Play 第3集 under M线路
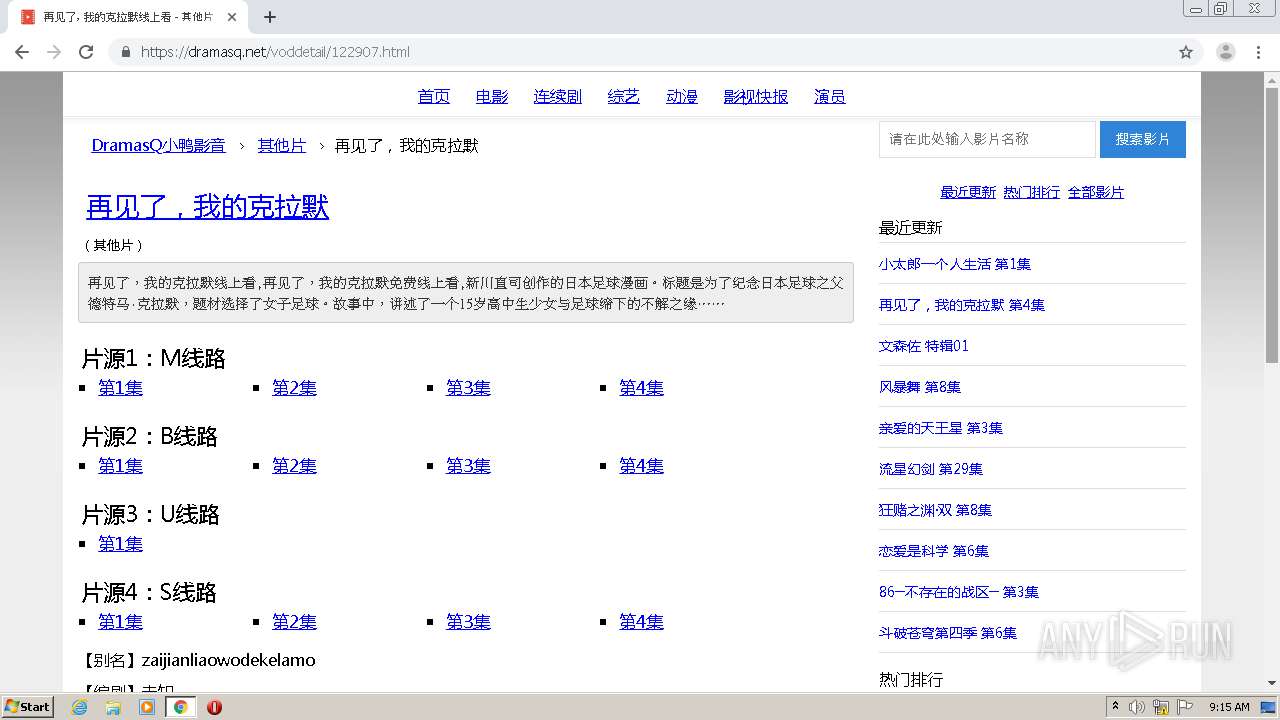1280x720 pixels. (x=468, y=388)
